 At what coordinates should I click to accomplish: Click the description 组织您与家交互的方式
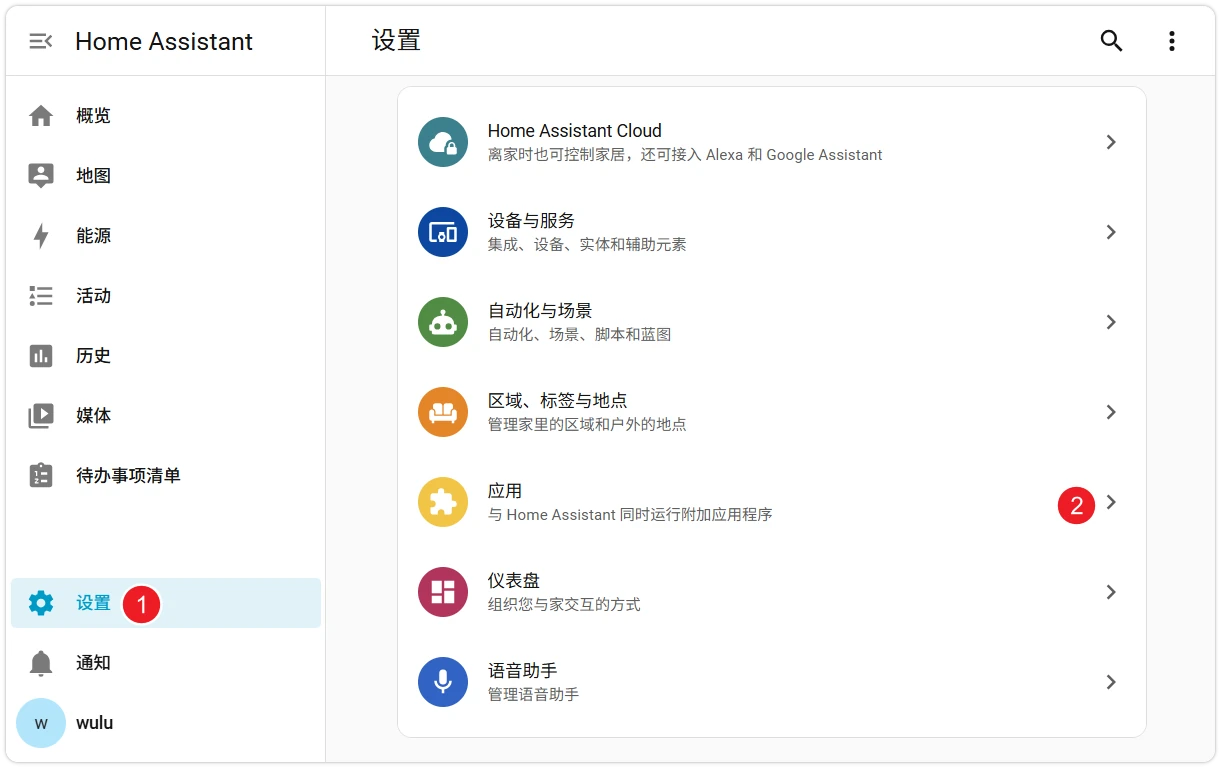point(564,604)
